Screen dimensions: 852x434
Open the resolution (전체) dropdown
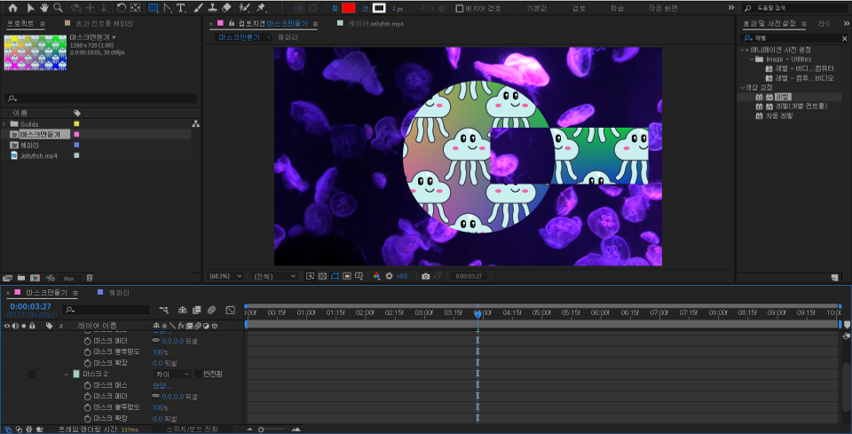pos(274,276)
